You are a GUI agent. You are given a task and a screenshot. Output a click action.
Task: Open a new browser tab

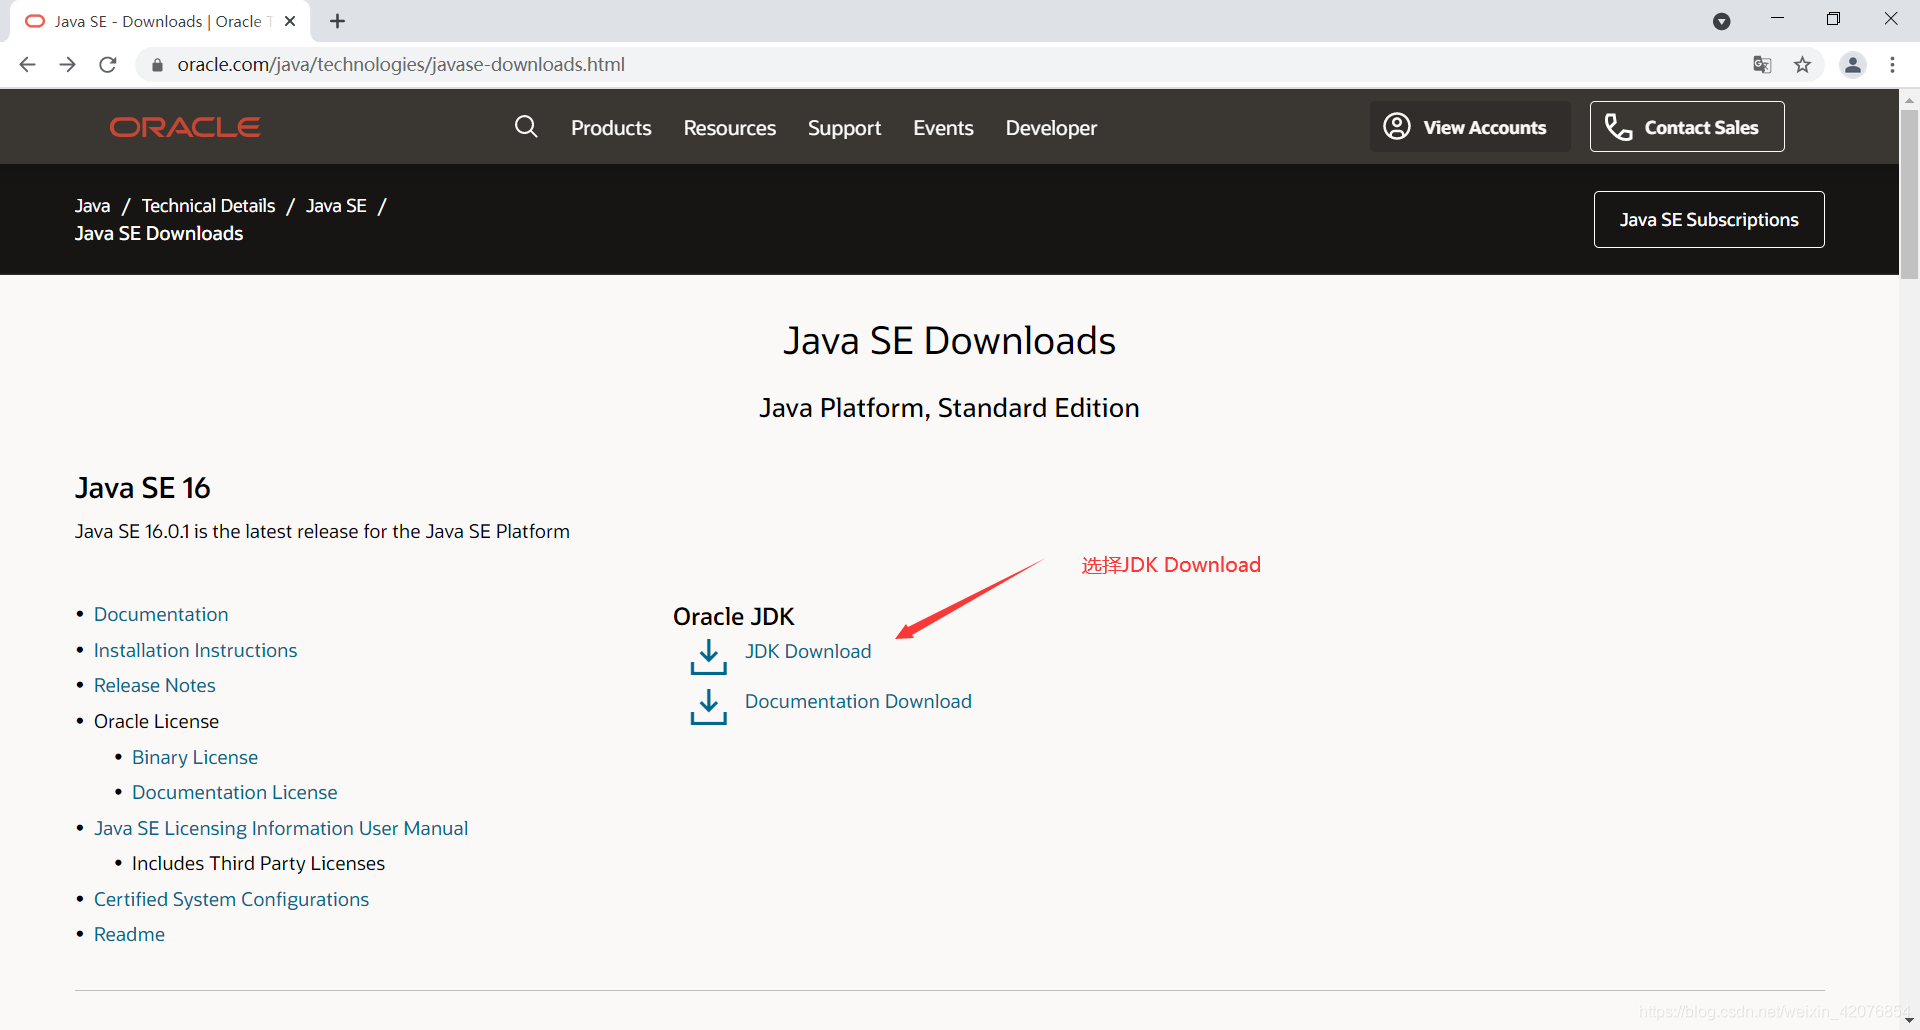338,21
